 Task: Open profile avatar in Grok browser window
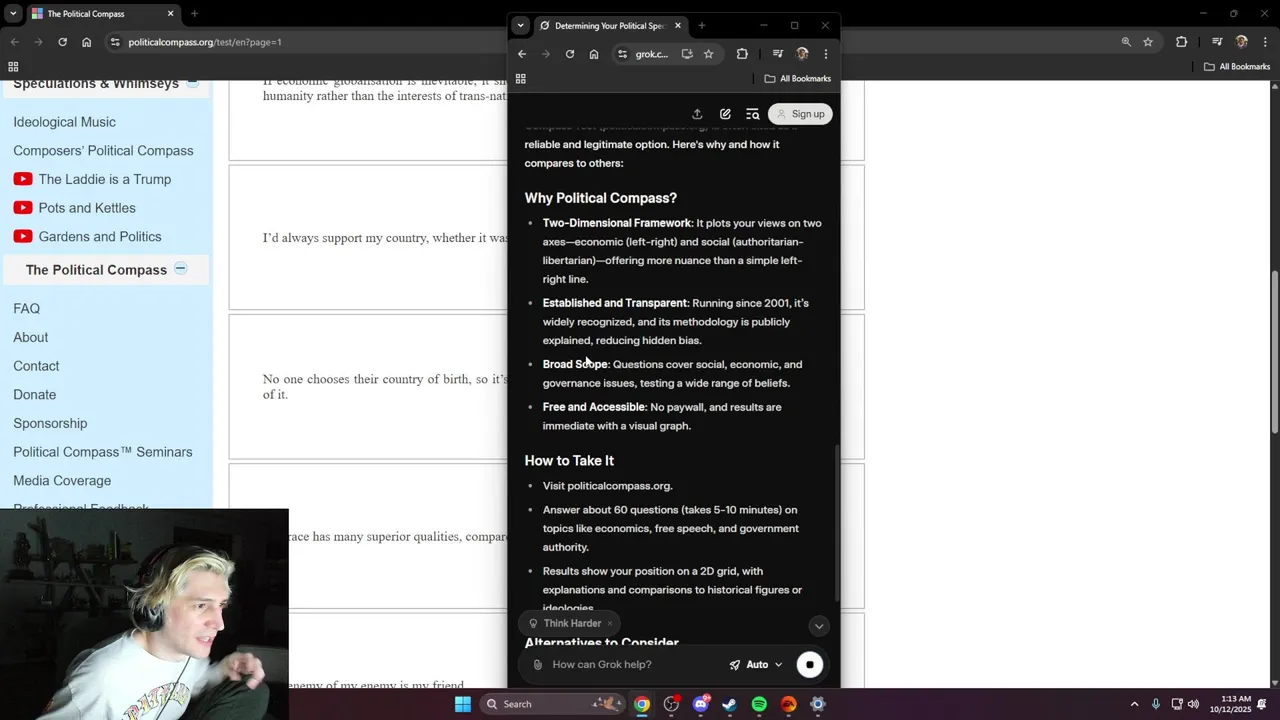click(x=802, y=54)
